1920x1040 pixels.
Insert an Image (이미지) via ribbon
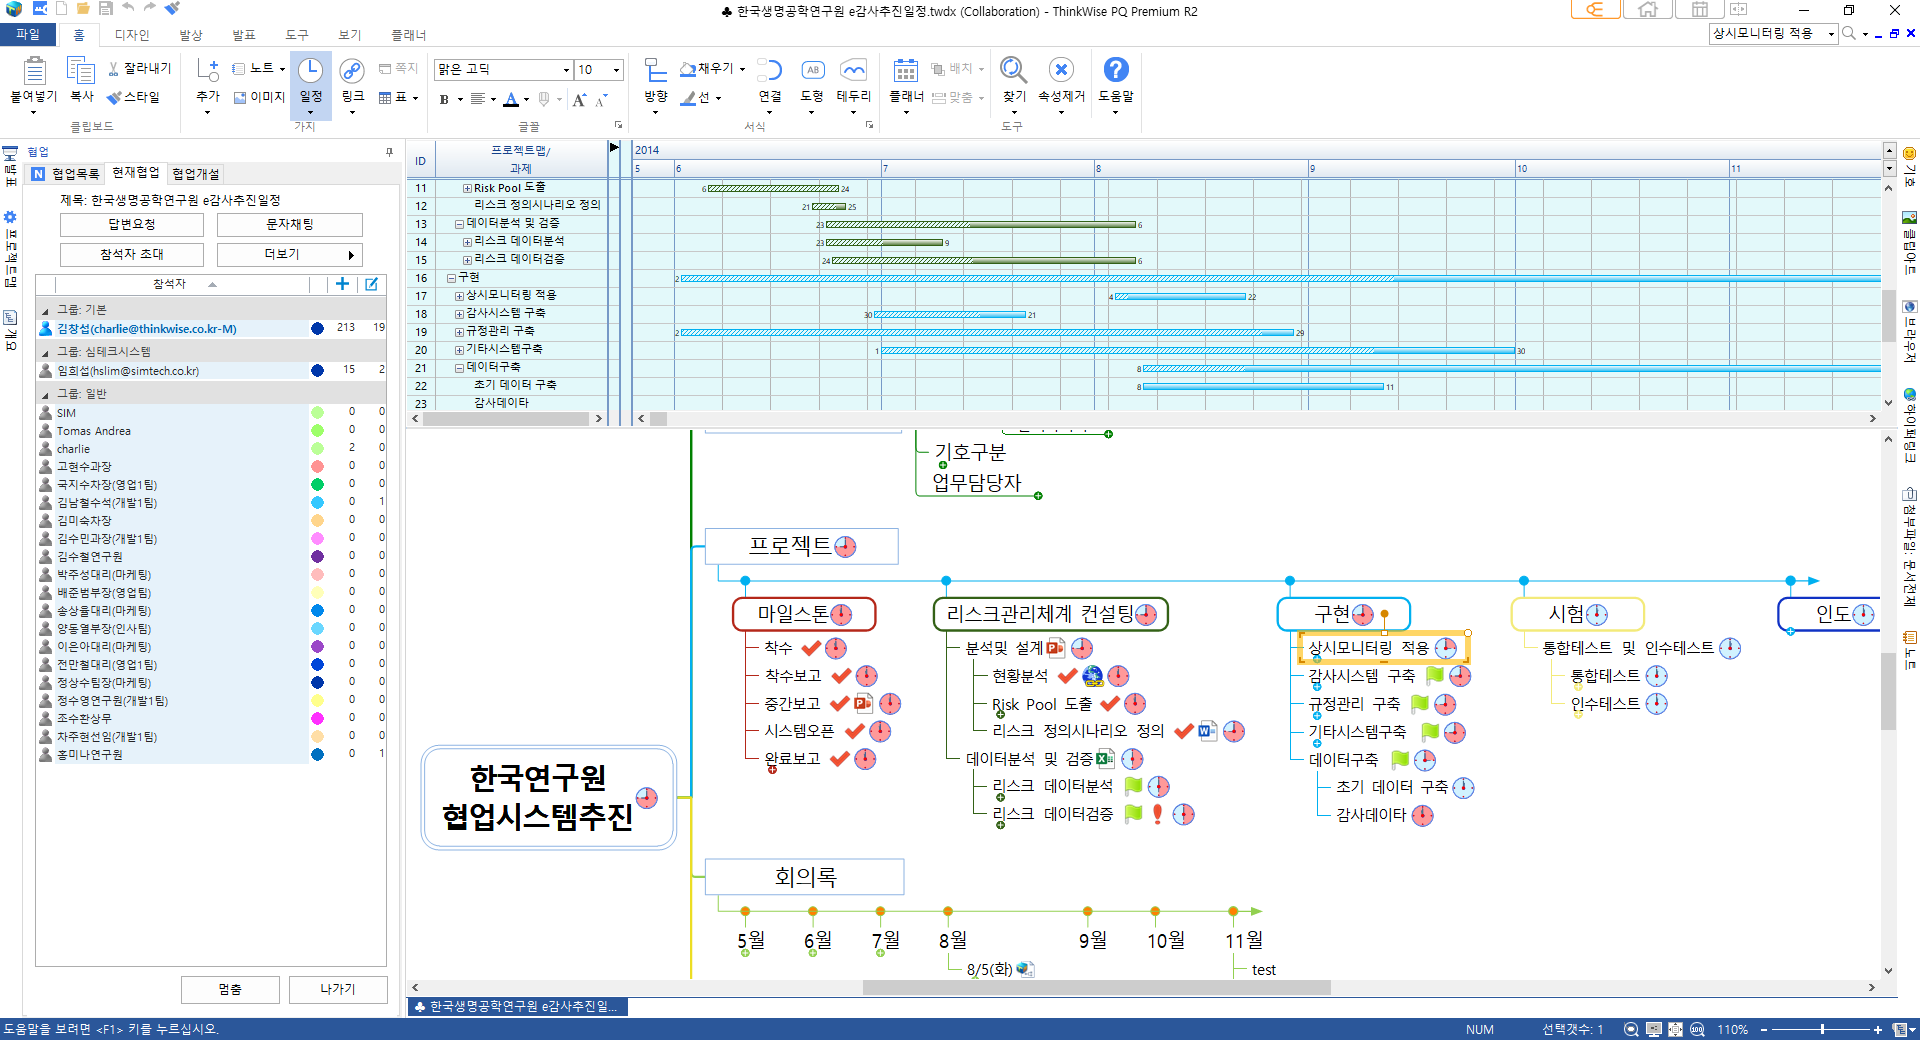point(260,97)
